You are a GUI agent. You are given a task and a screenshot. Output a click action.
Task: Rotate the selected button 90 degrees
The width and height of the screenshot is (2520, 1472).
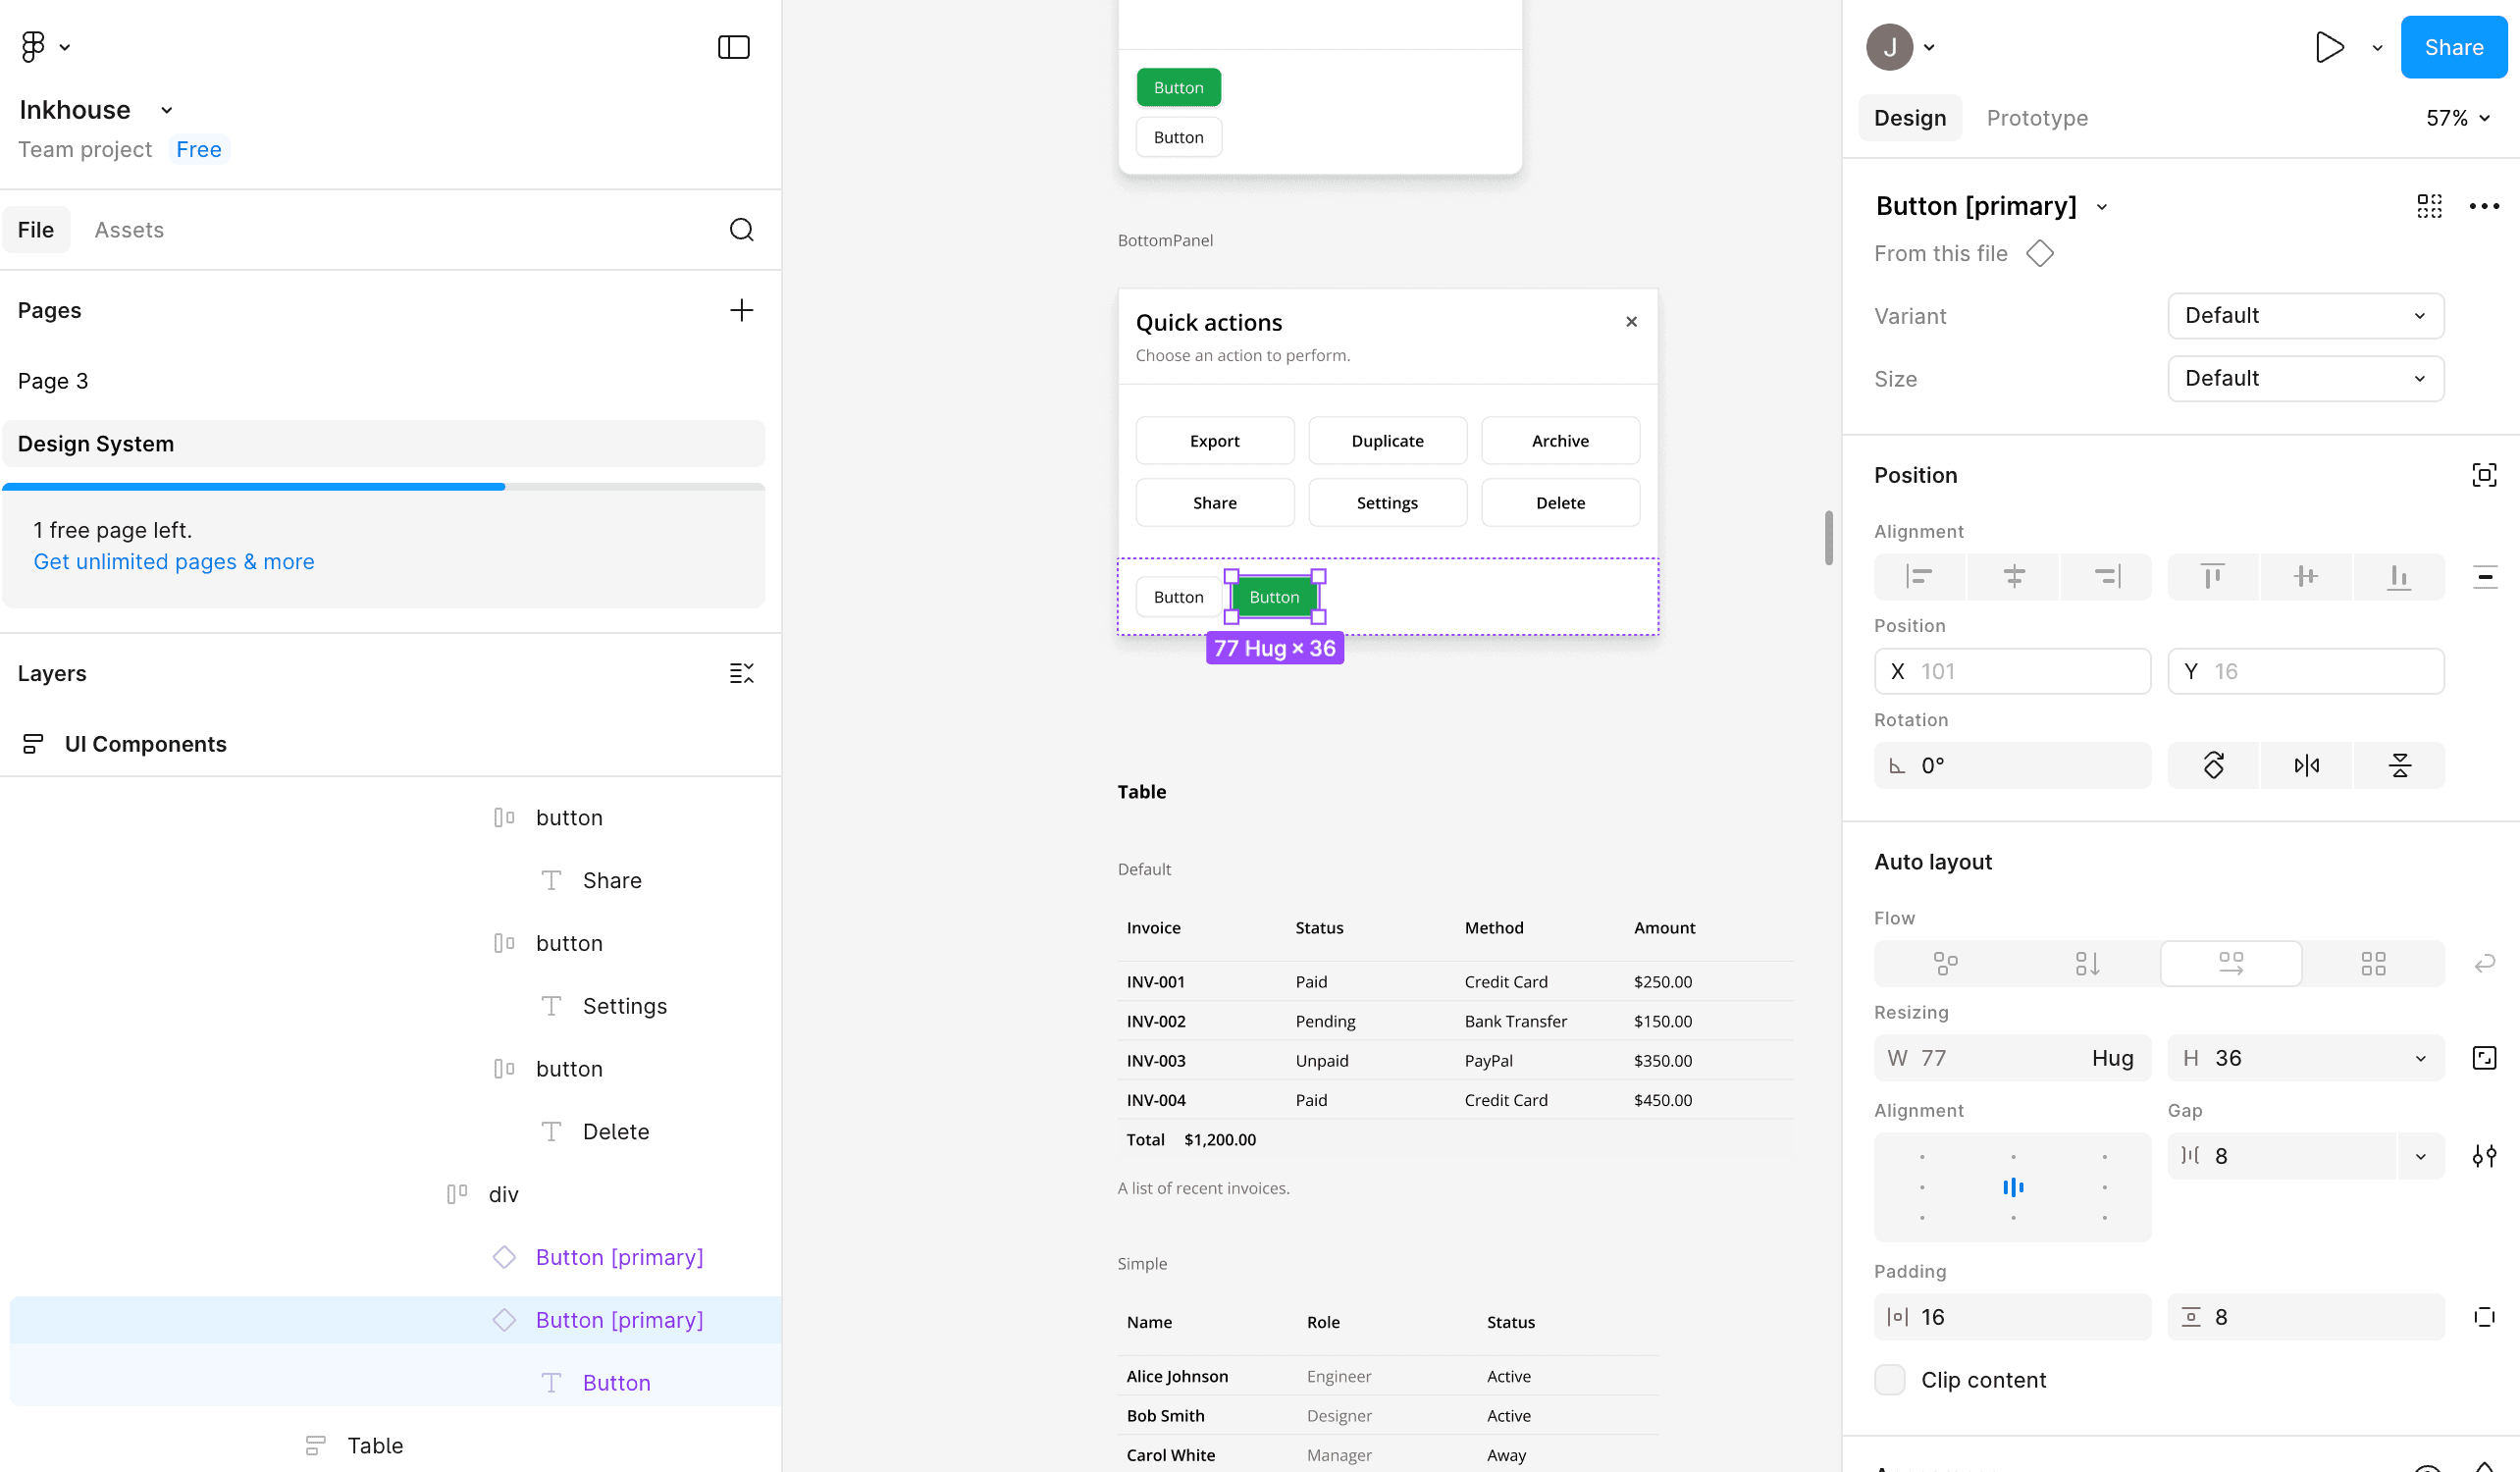(2213, 765)
